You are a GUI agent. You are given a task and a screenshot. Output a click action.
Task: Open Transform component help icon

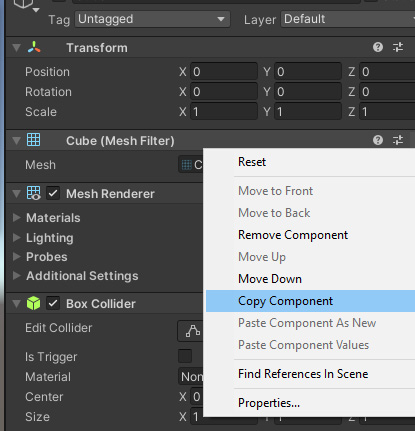click(x=378, y=47)
